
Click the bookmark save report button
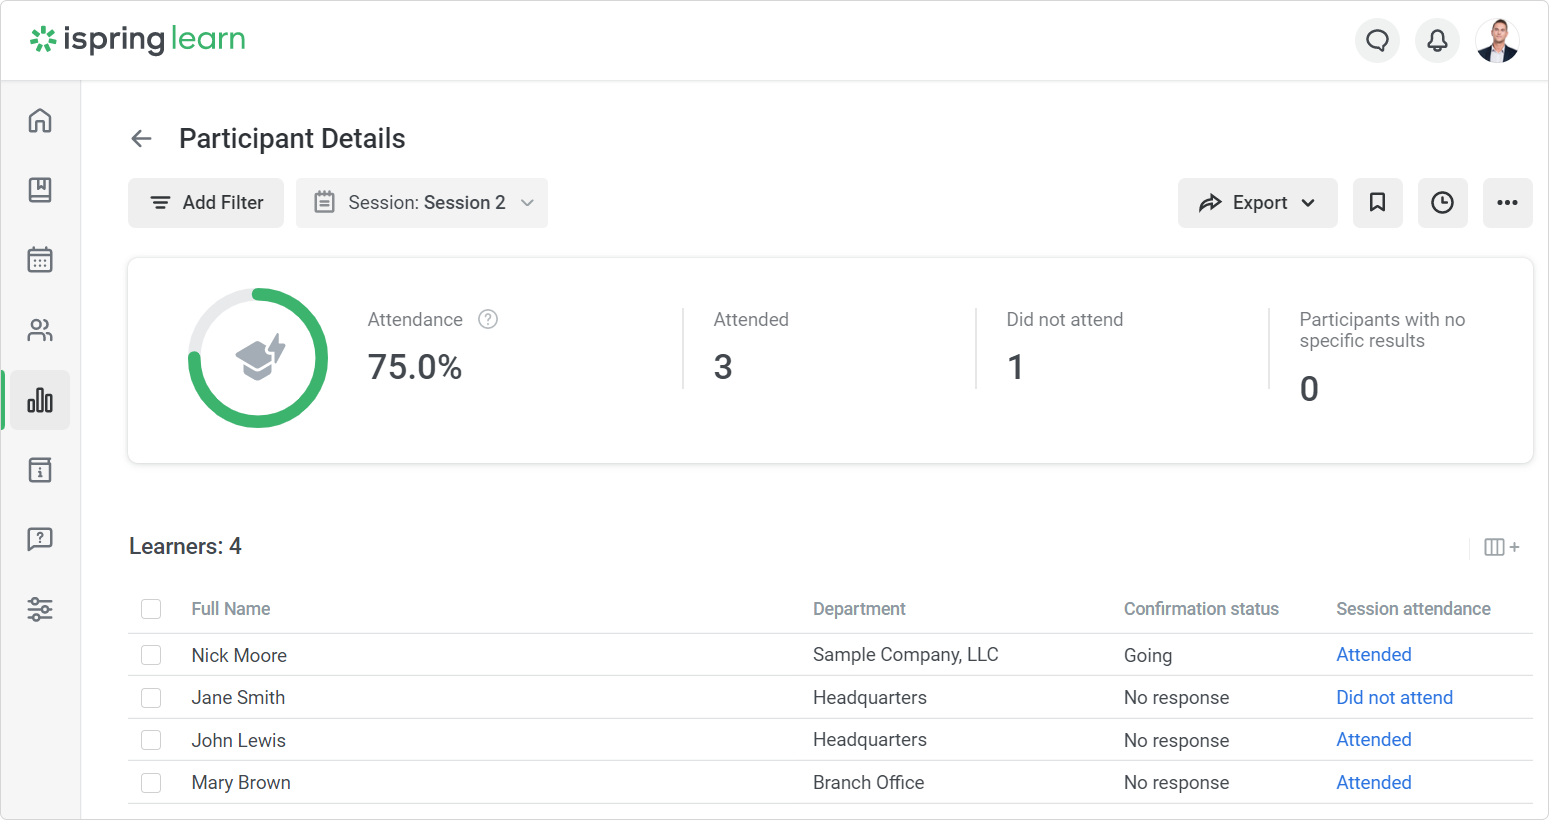[x=1378, y=203]
